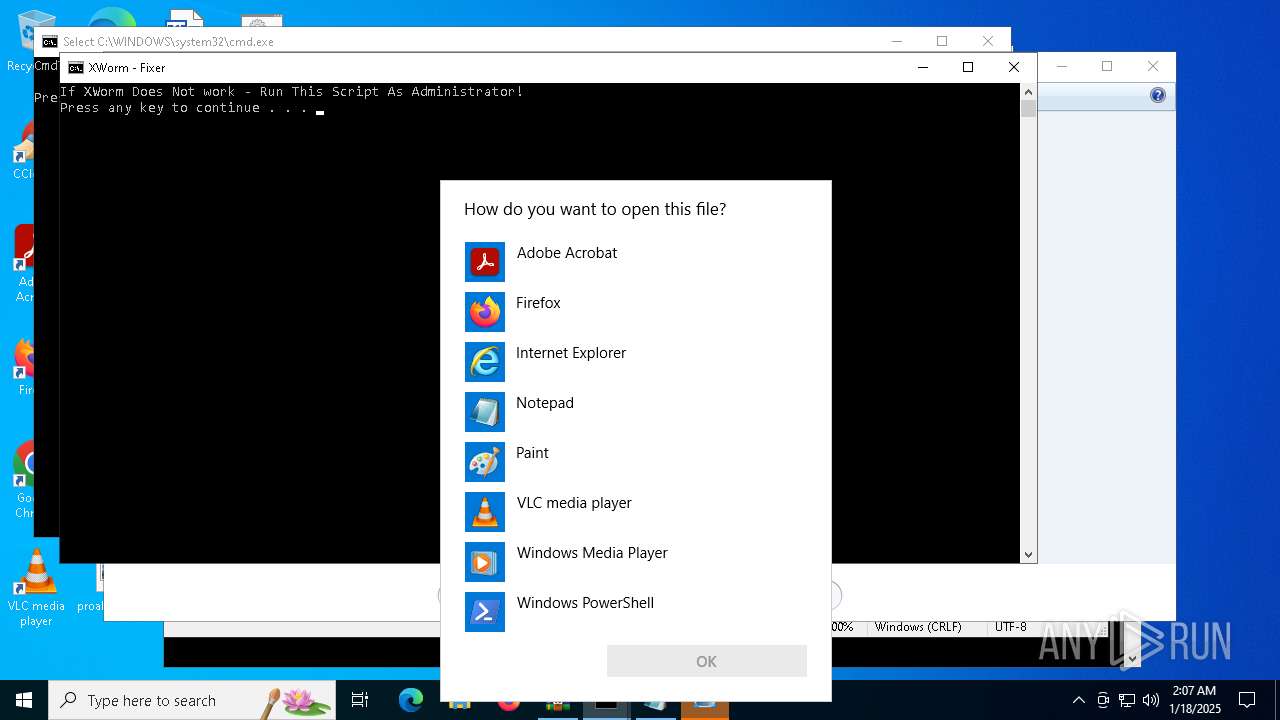Viewport: 1280px width, 720px height.
Task: Choose the 'Notepad' text entry
Action: pyautogui.click(x=545, y=403)
